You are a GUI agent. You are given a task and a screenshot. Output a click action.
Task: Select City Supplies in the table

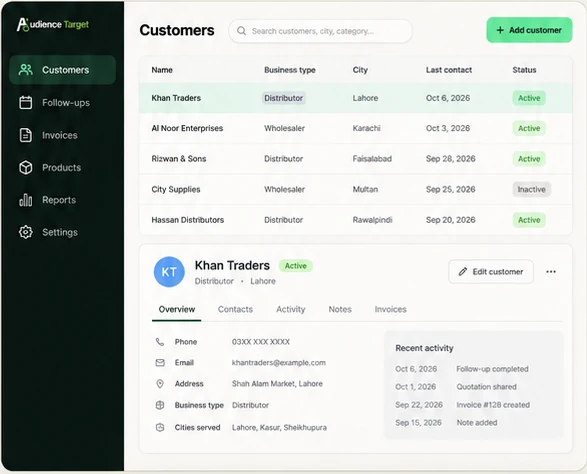176,189
